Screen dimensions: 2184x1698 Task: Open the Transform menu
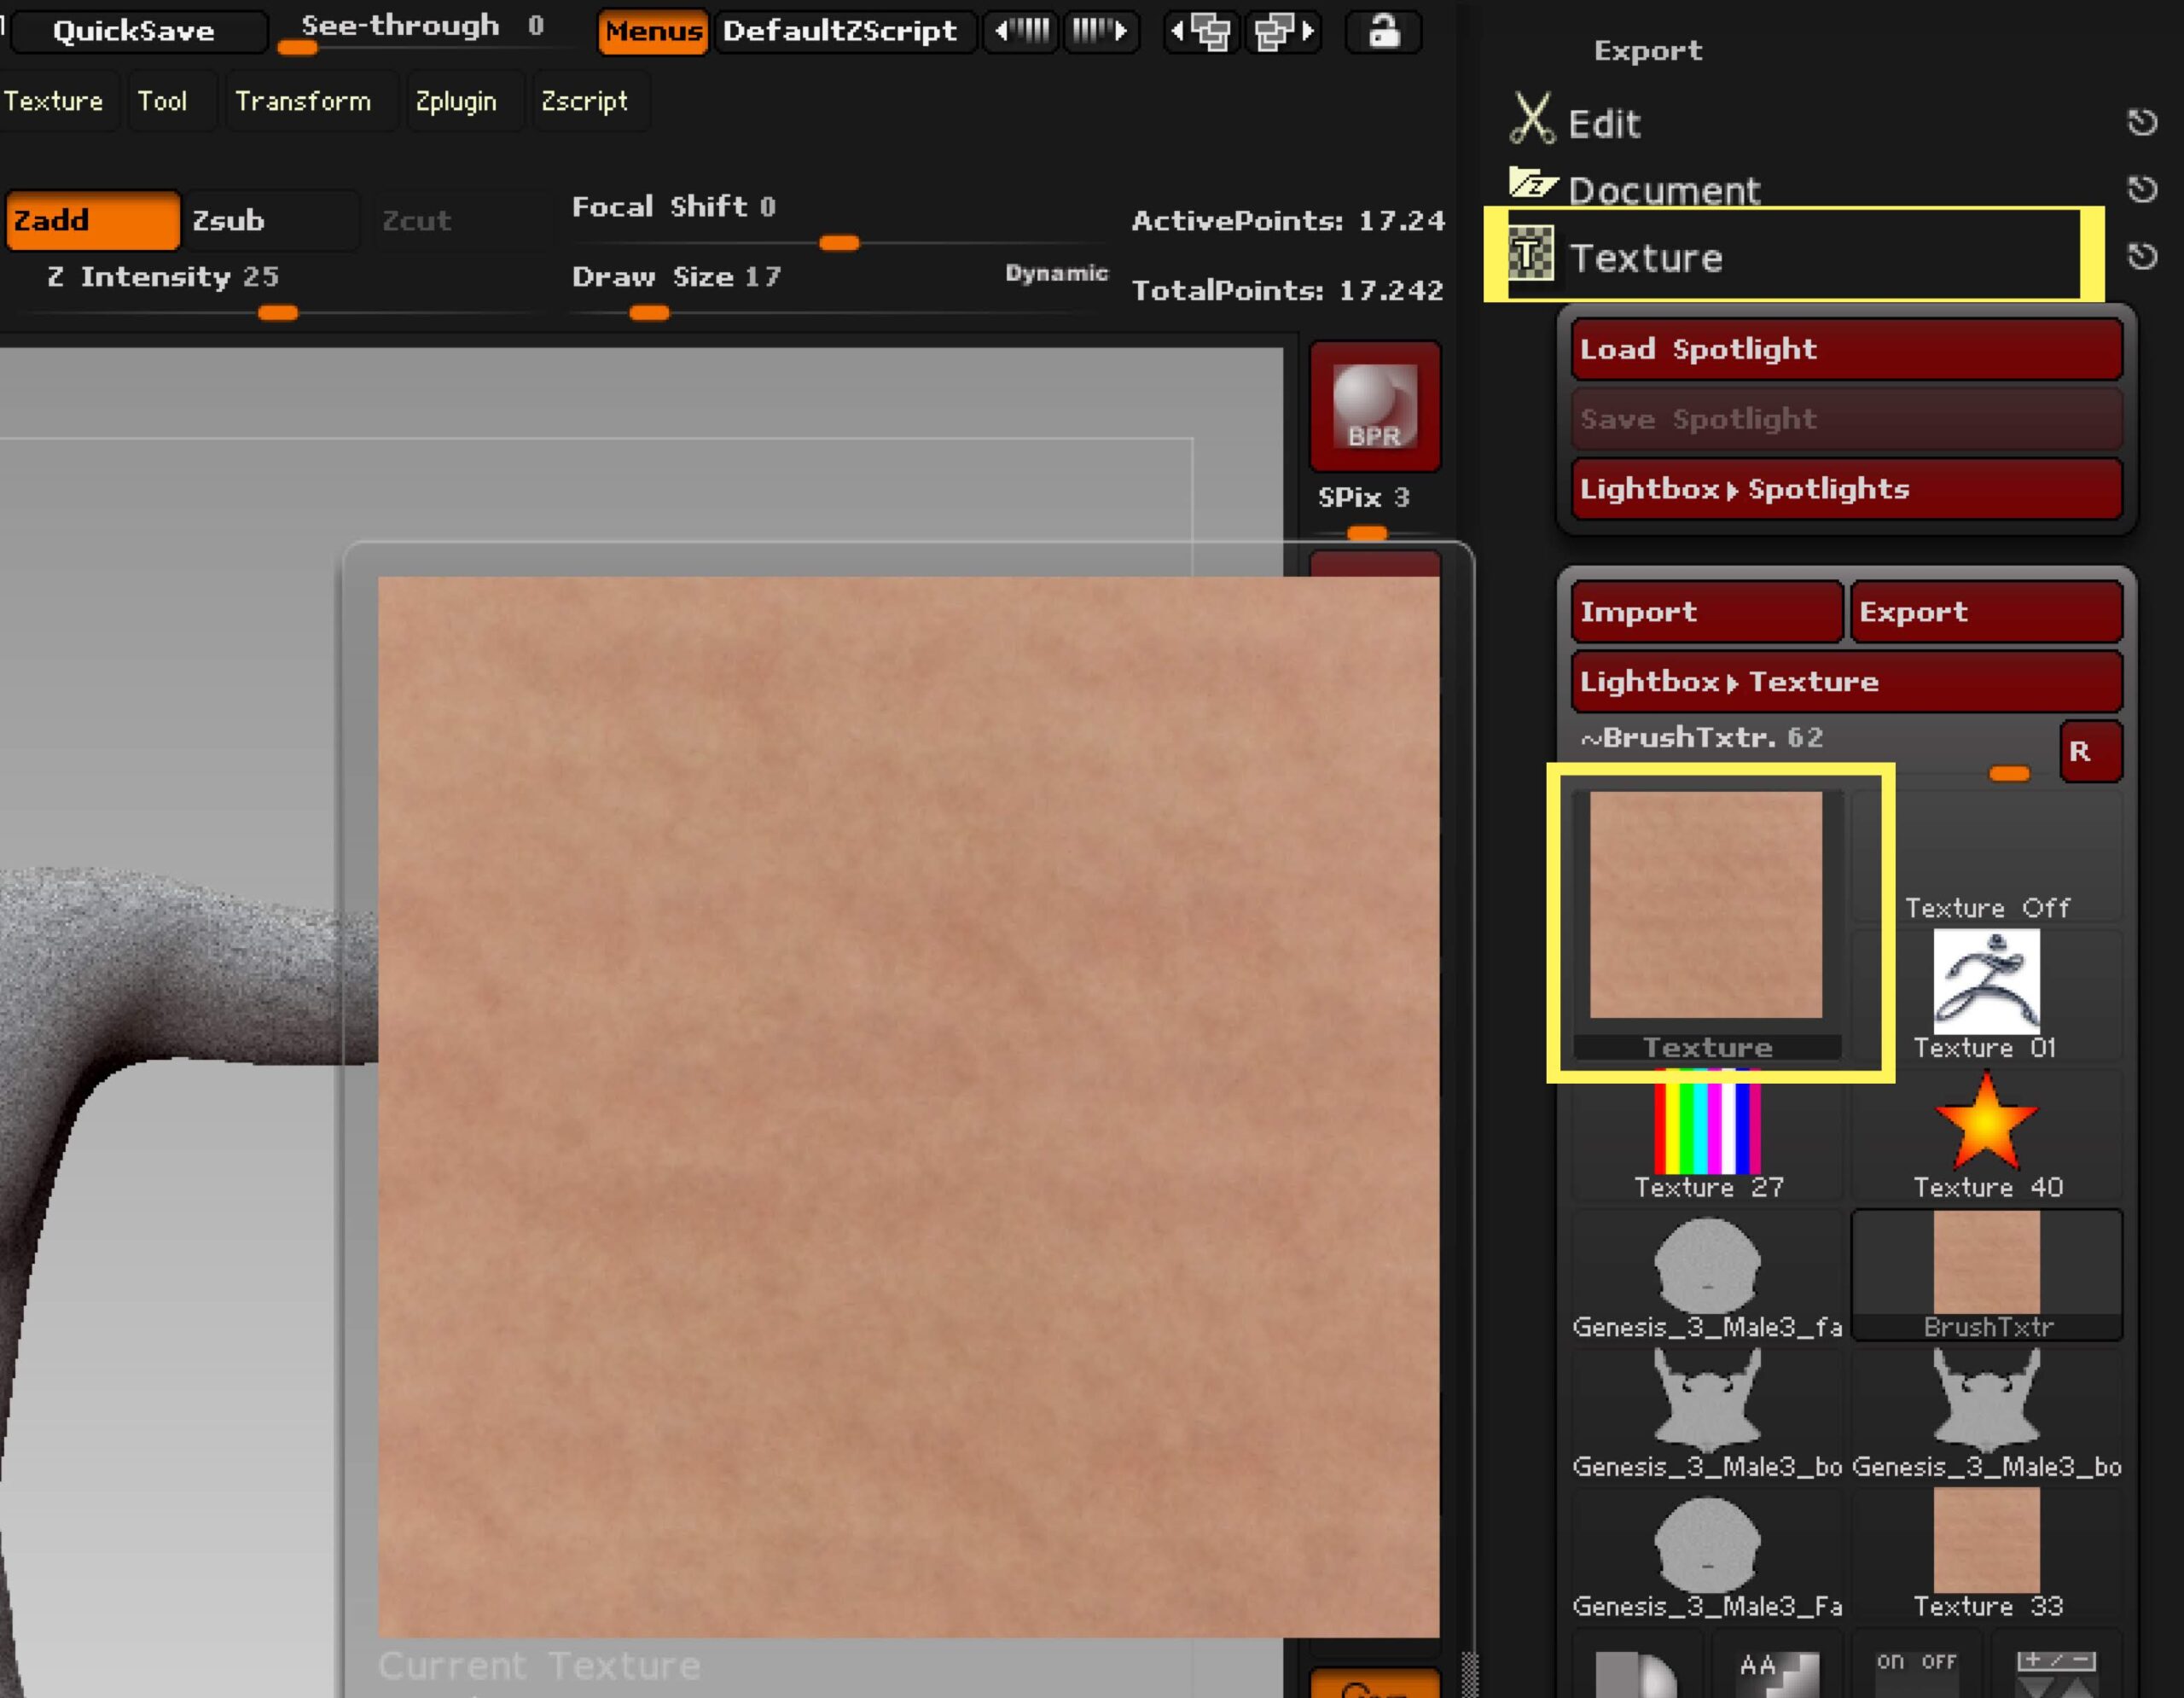[x=302, y=101]
